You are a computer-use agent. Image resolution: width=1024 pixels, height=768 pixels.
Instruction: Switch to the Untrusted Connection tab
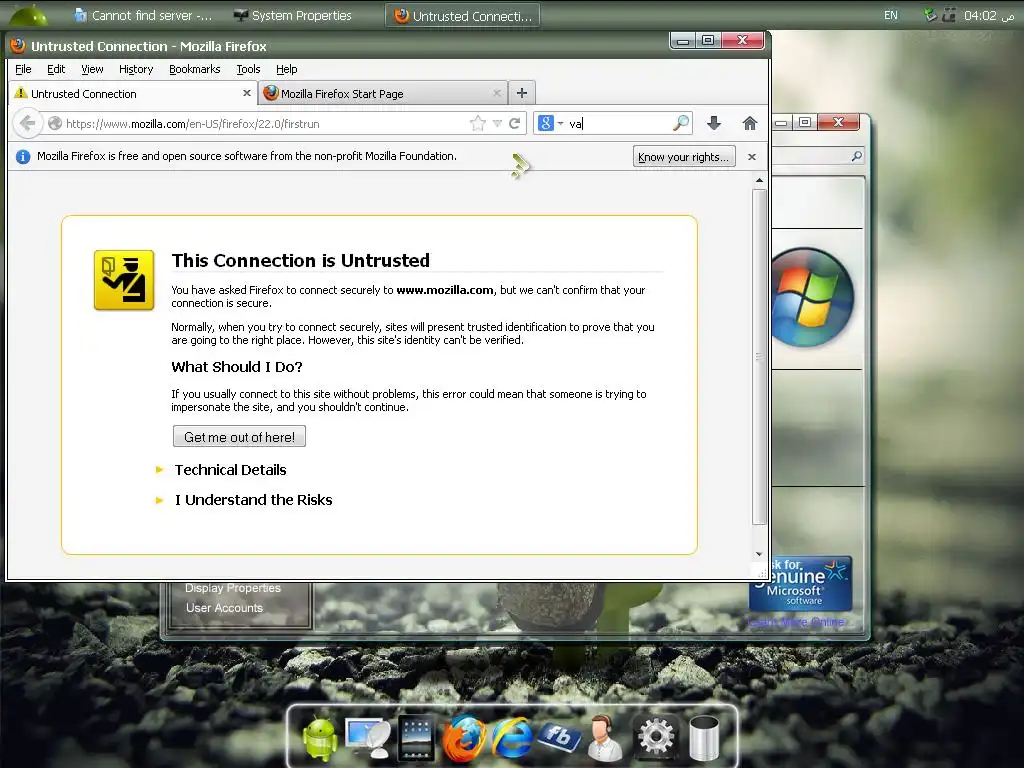133,93
